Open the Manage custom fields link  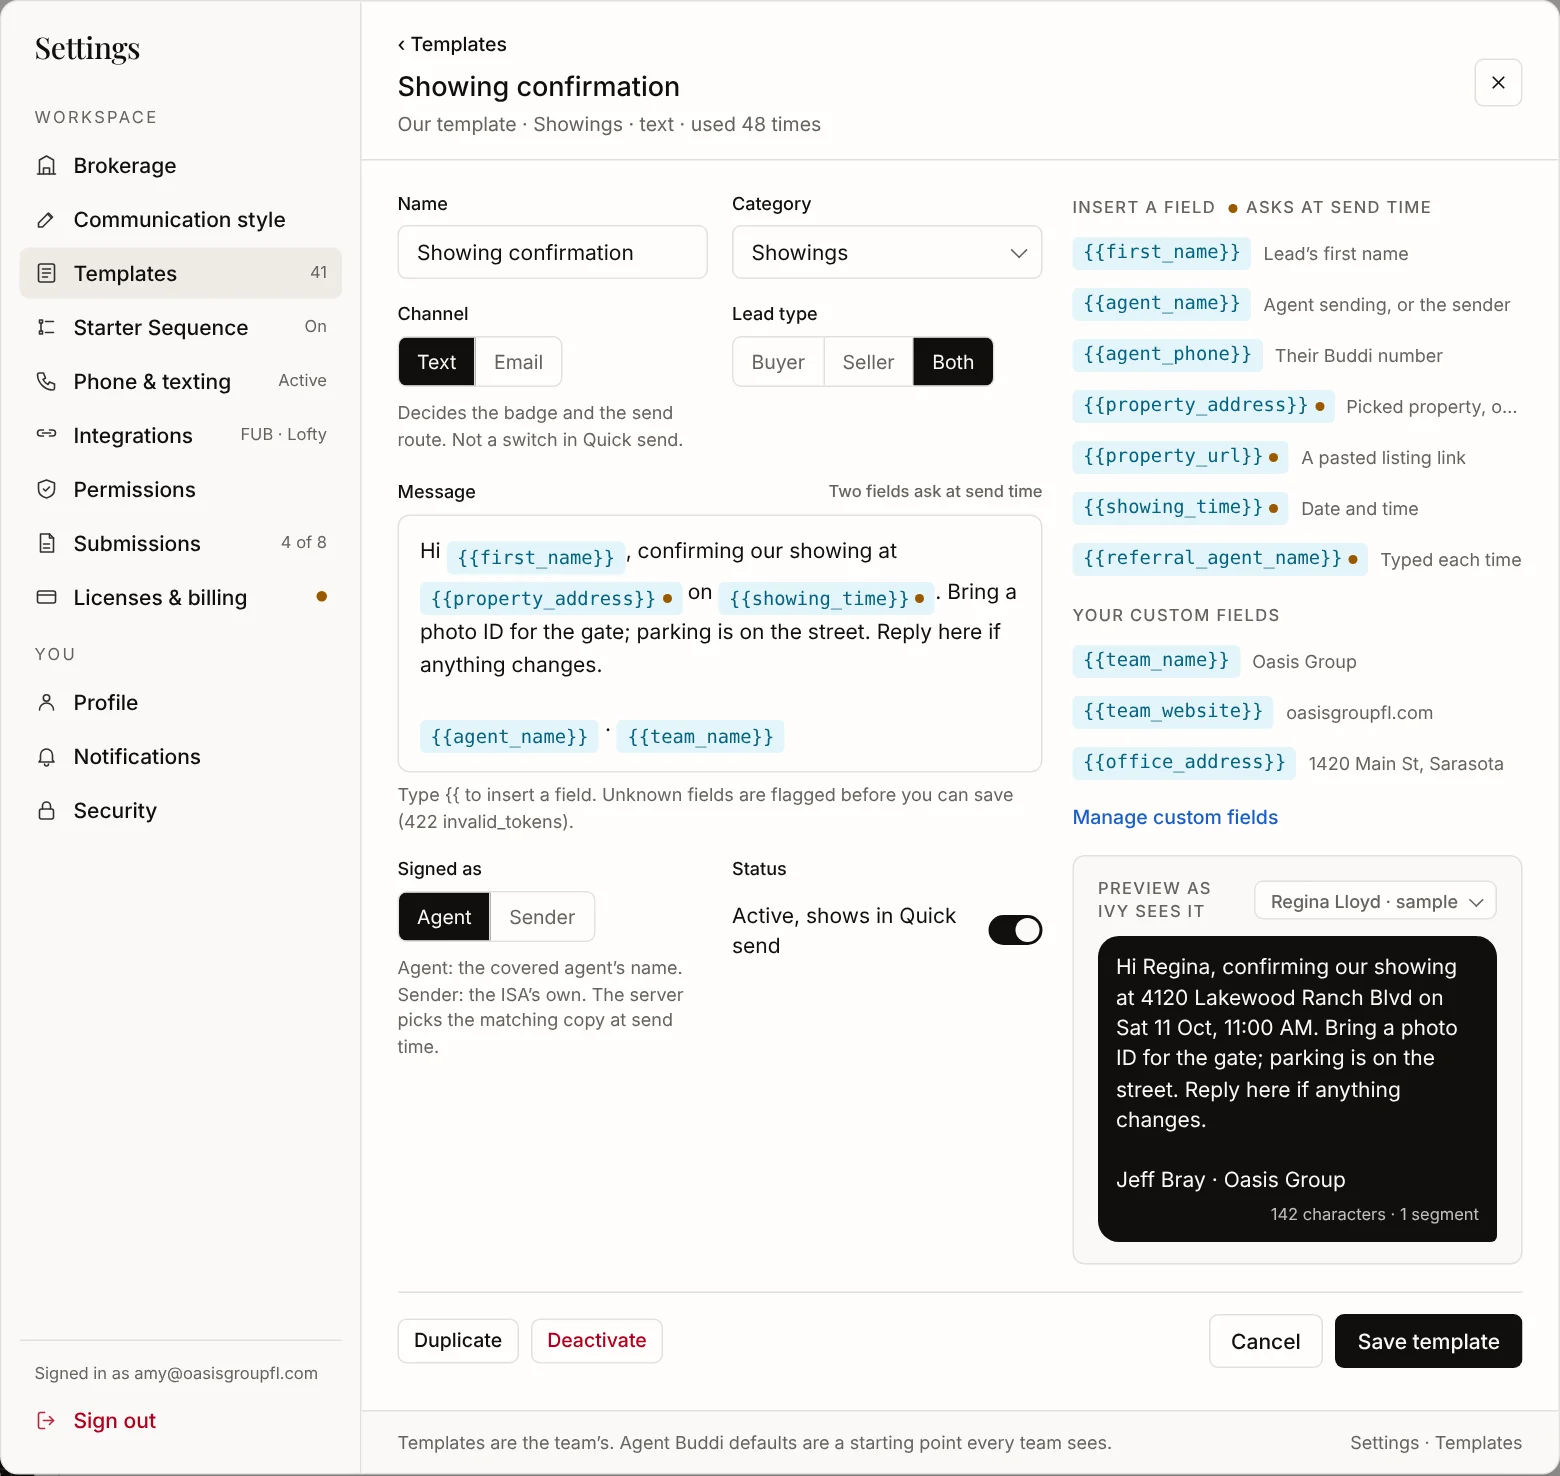pyautogui.click(x=1175, y=818)
